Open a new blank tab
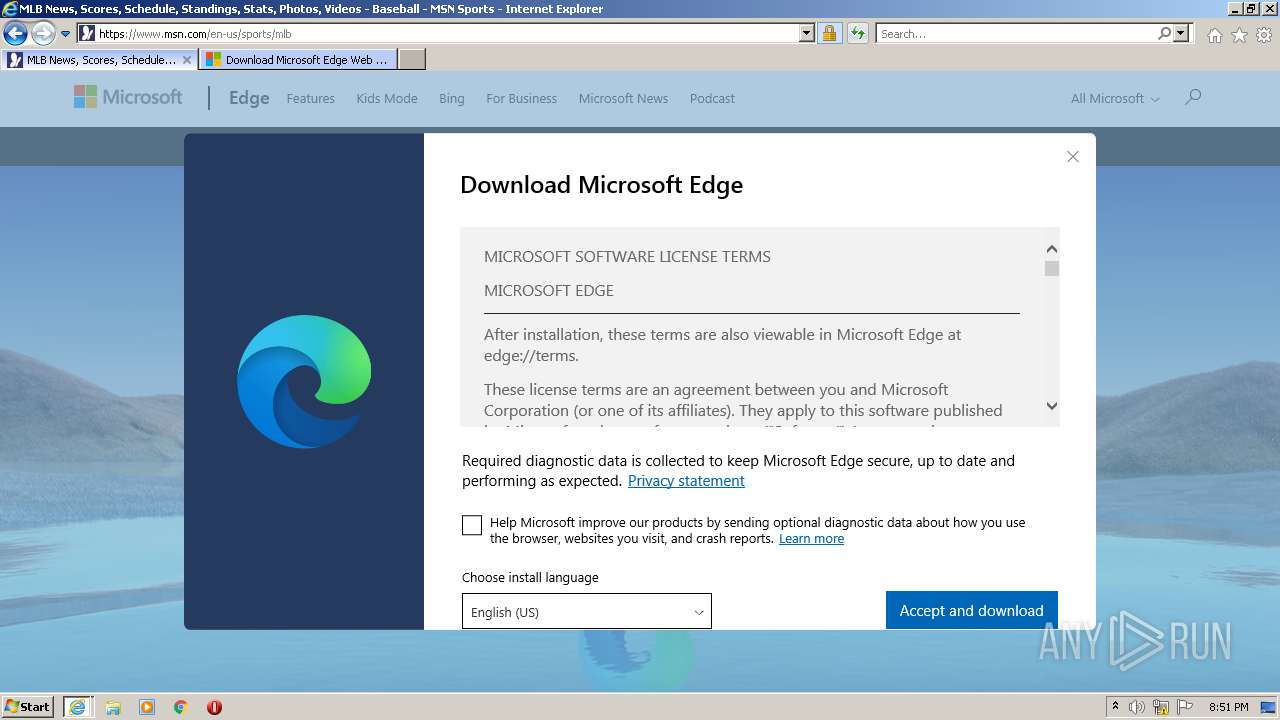Image resolution: width=1280 pixels, height=720 pixels. [412, 60]
